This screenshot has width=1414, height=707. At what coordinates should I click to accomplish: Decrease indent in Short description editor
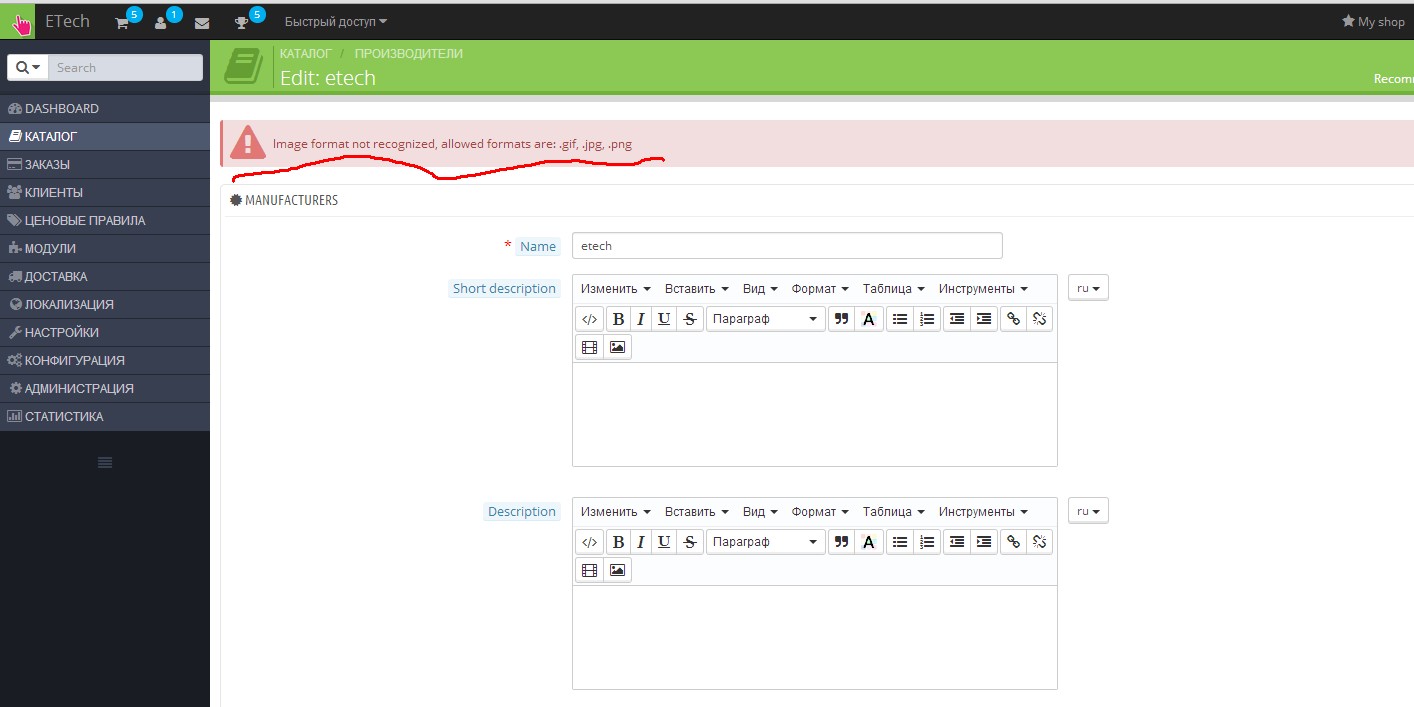point(957,319)
